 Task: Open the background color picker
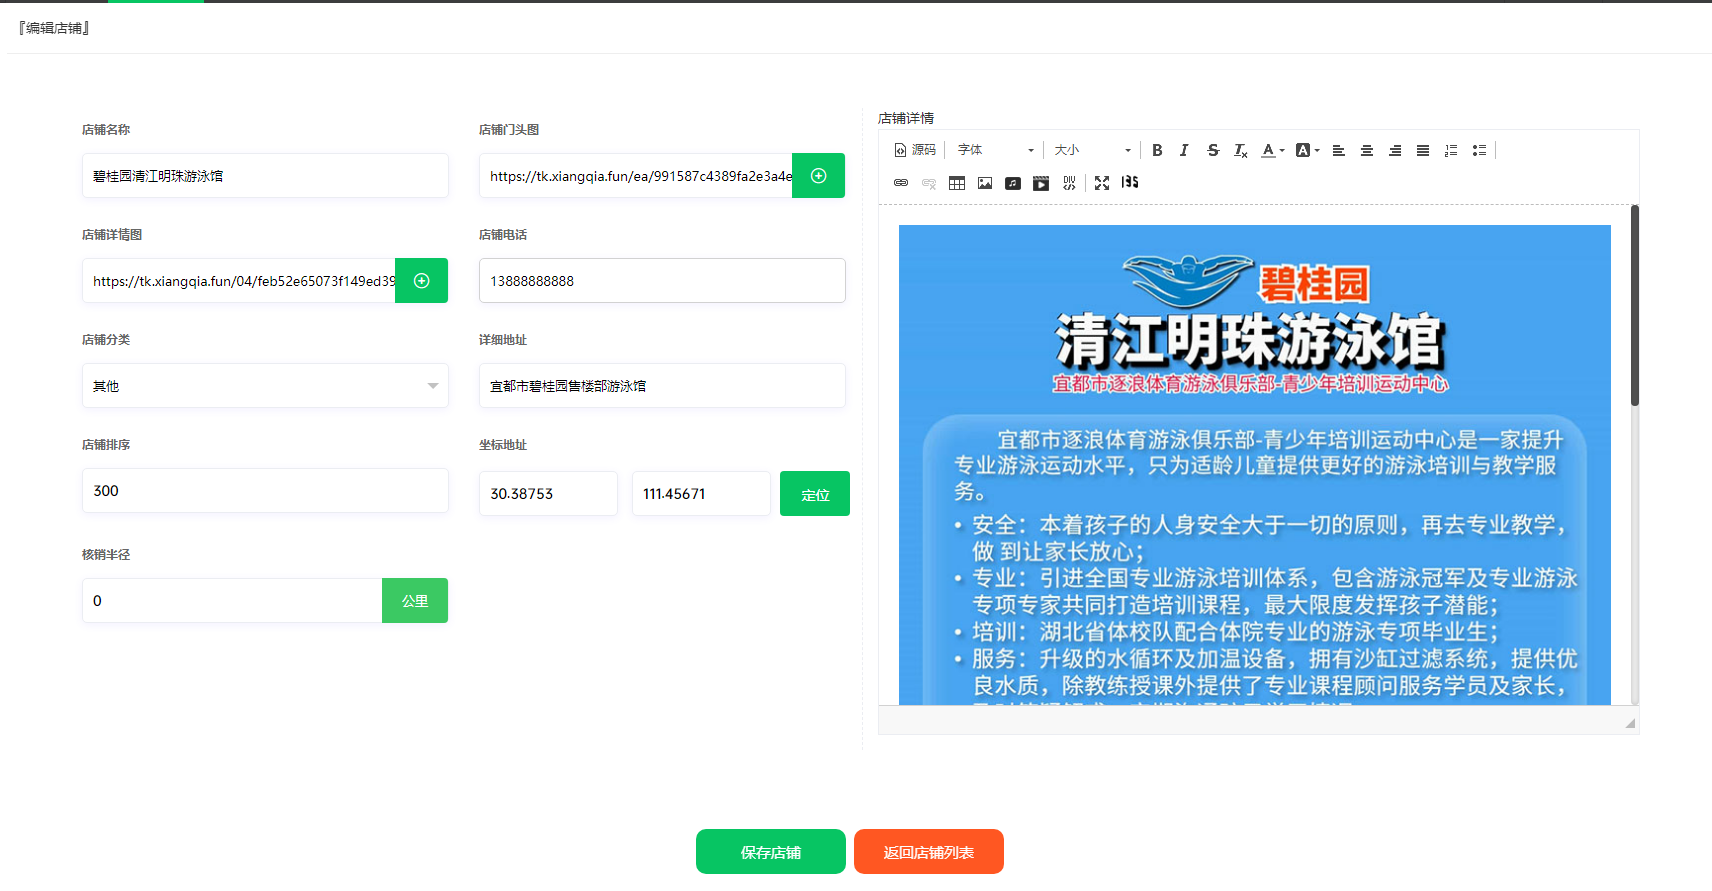[1308, 150]
